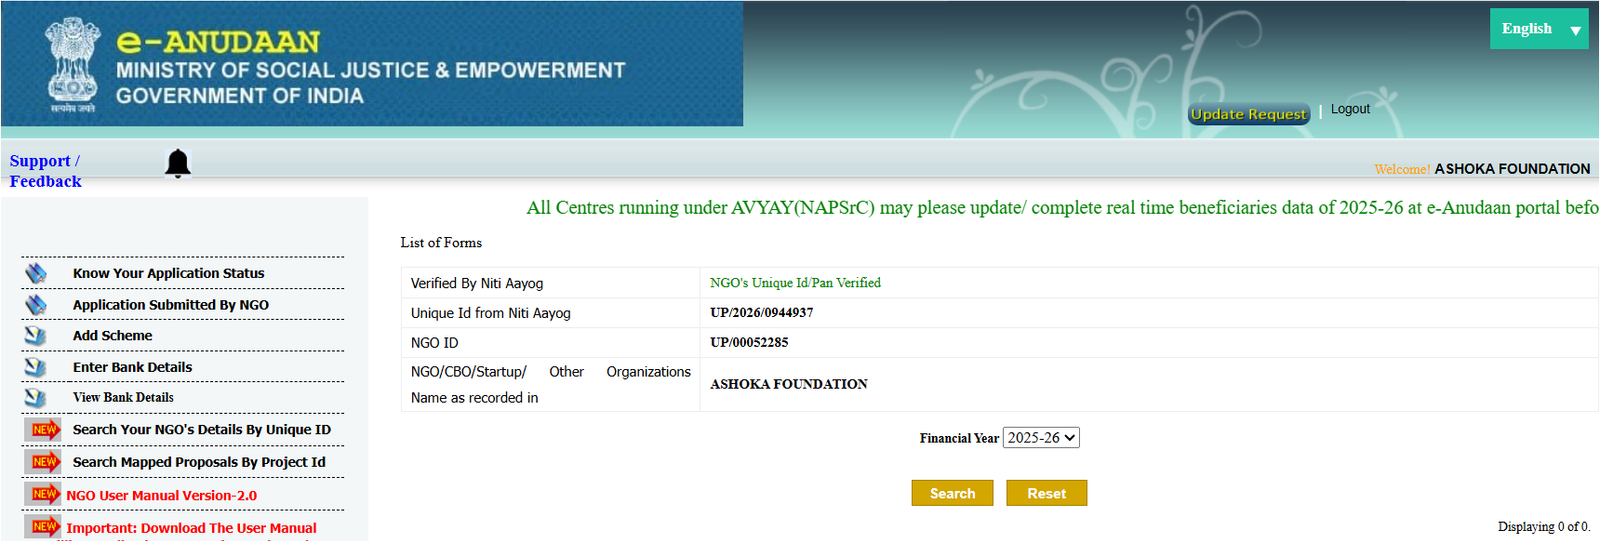
Task: Click NEW badge beside NGO User Manual Version-2.0
Action: click(x=44, y=494)
